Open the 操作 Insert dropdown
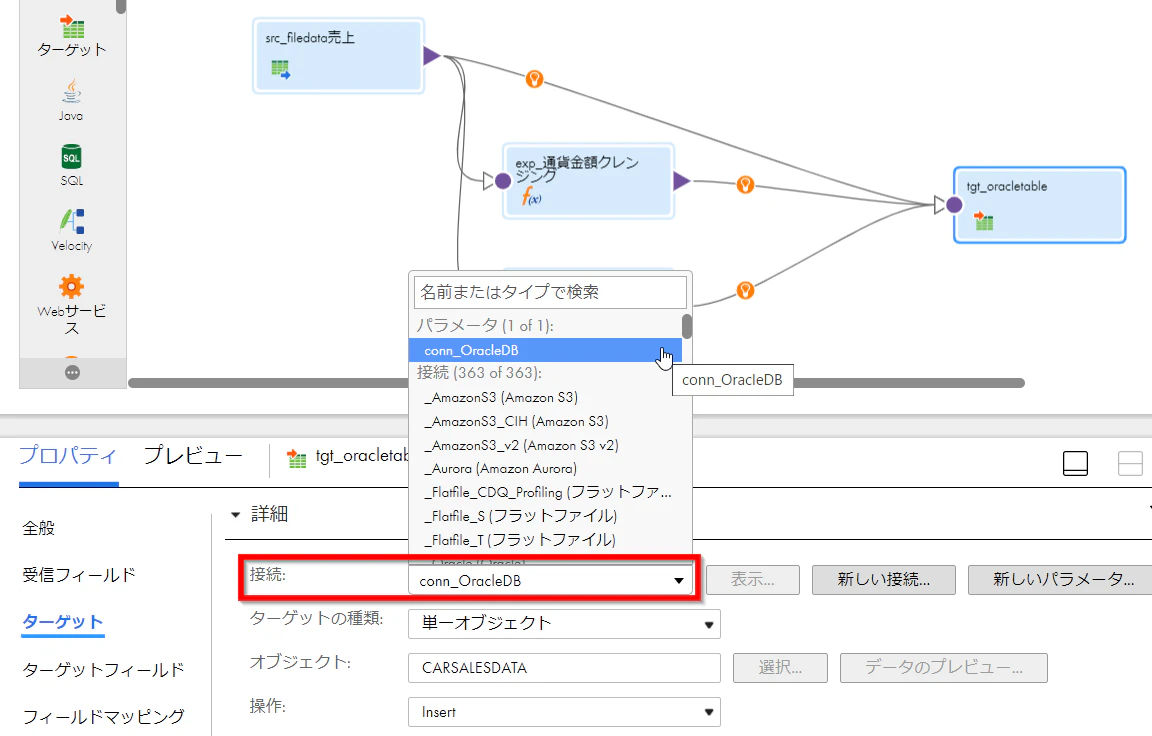Screen dimensions: 1152x736 point(564,712)
